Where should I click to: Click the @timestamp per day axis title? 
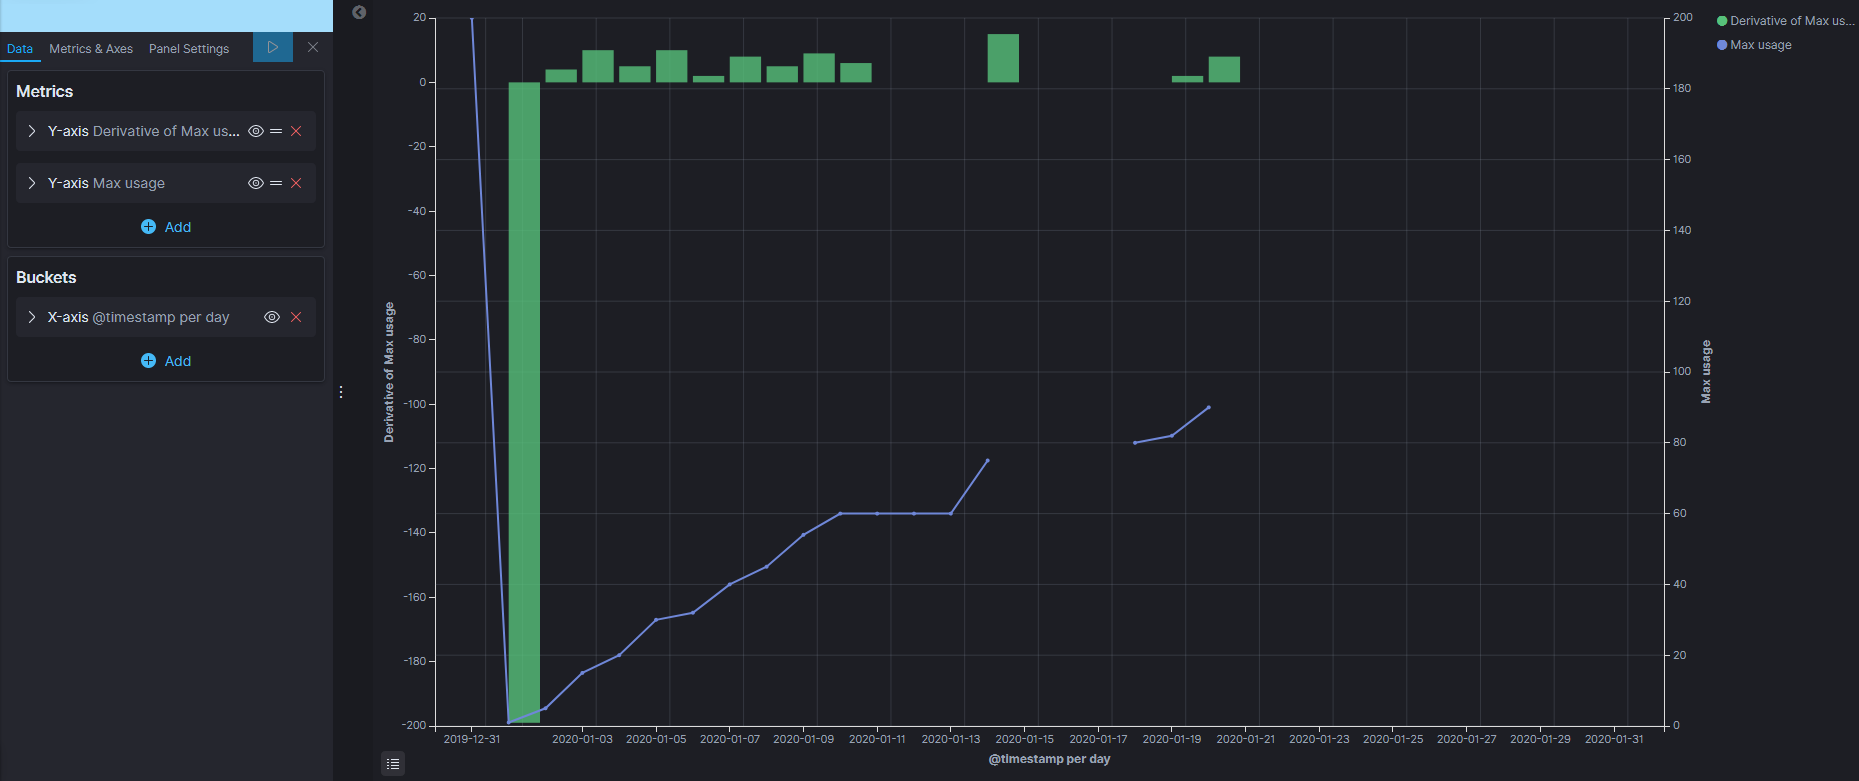click(x=1049, y=759)
